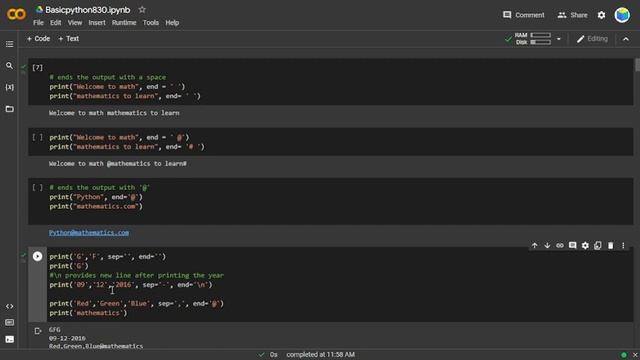640x360 pixels.
Task: Run the "Python", end='@' cell
Action: coord(37,188)
